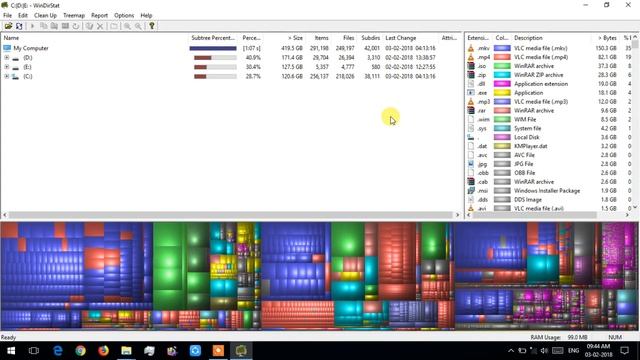Open the Clean Up menu
The height and width of the screenshot is (360, 640).
pos(45,15)
